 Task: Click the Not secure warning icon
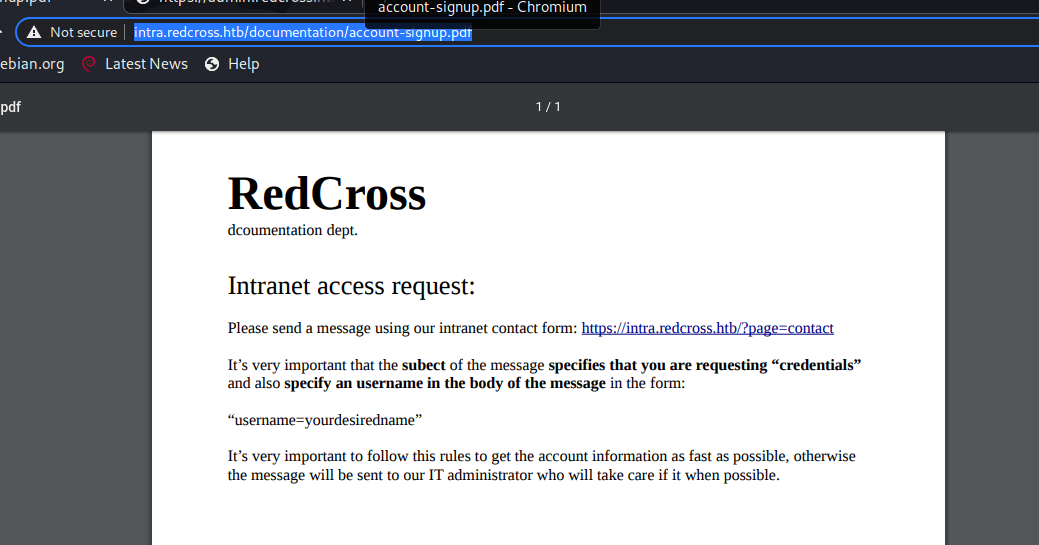point(34,32)
